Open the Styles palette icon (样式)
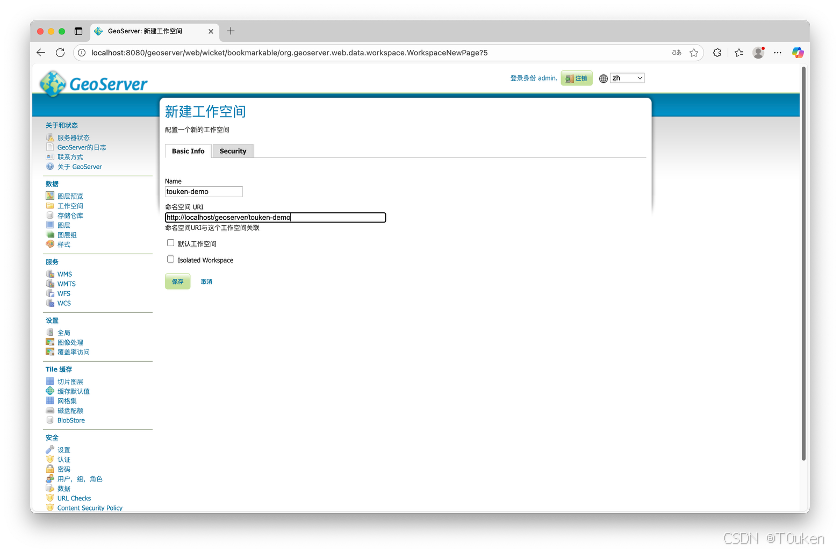Screen dimensions: 840x554 (x=50, y=244)
